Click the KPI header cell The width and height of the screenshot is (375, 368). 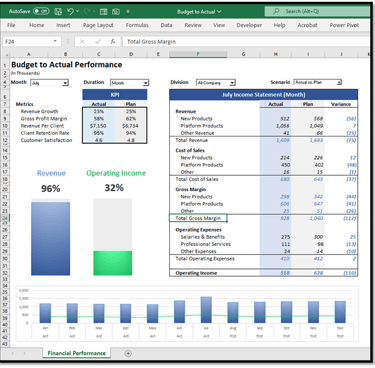tap(115, 95)
